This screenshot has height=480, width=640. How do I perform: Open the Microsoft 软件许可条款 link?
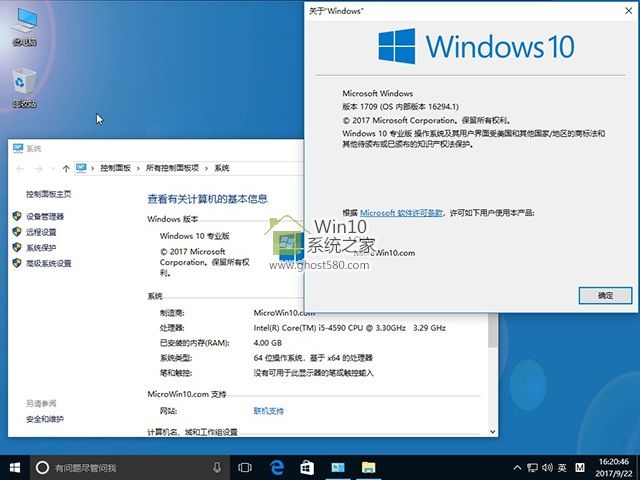click(401, 213)
